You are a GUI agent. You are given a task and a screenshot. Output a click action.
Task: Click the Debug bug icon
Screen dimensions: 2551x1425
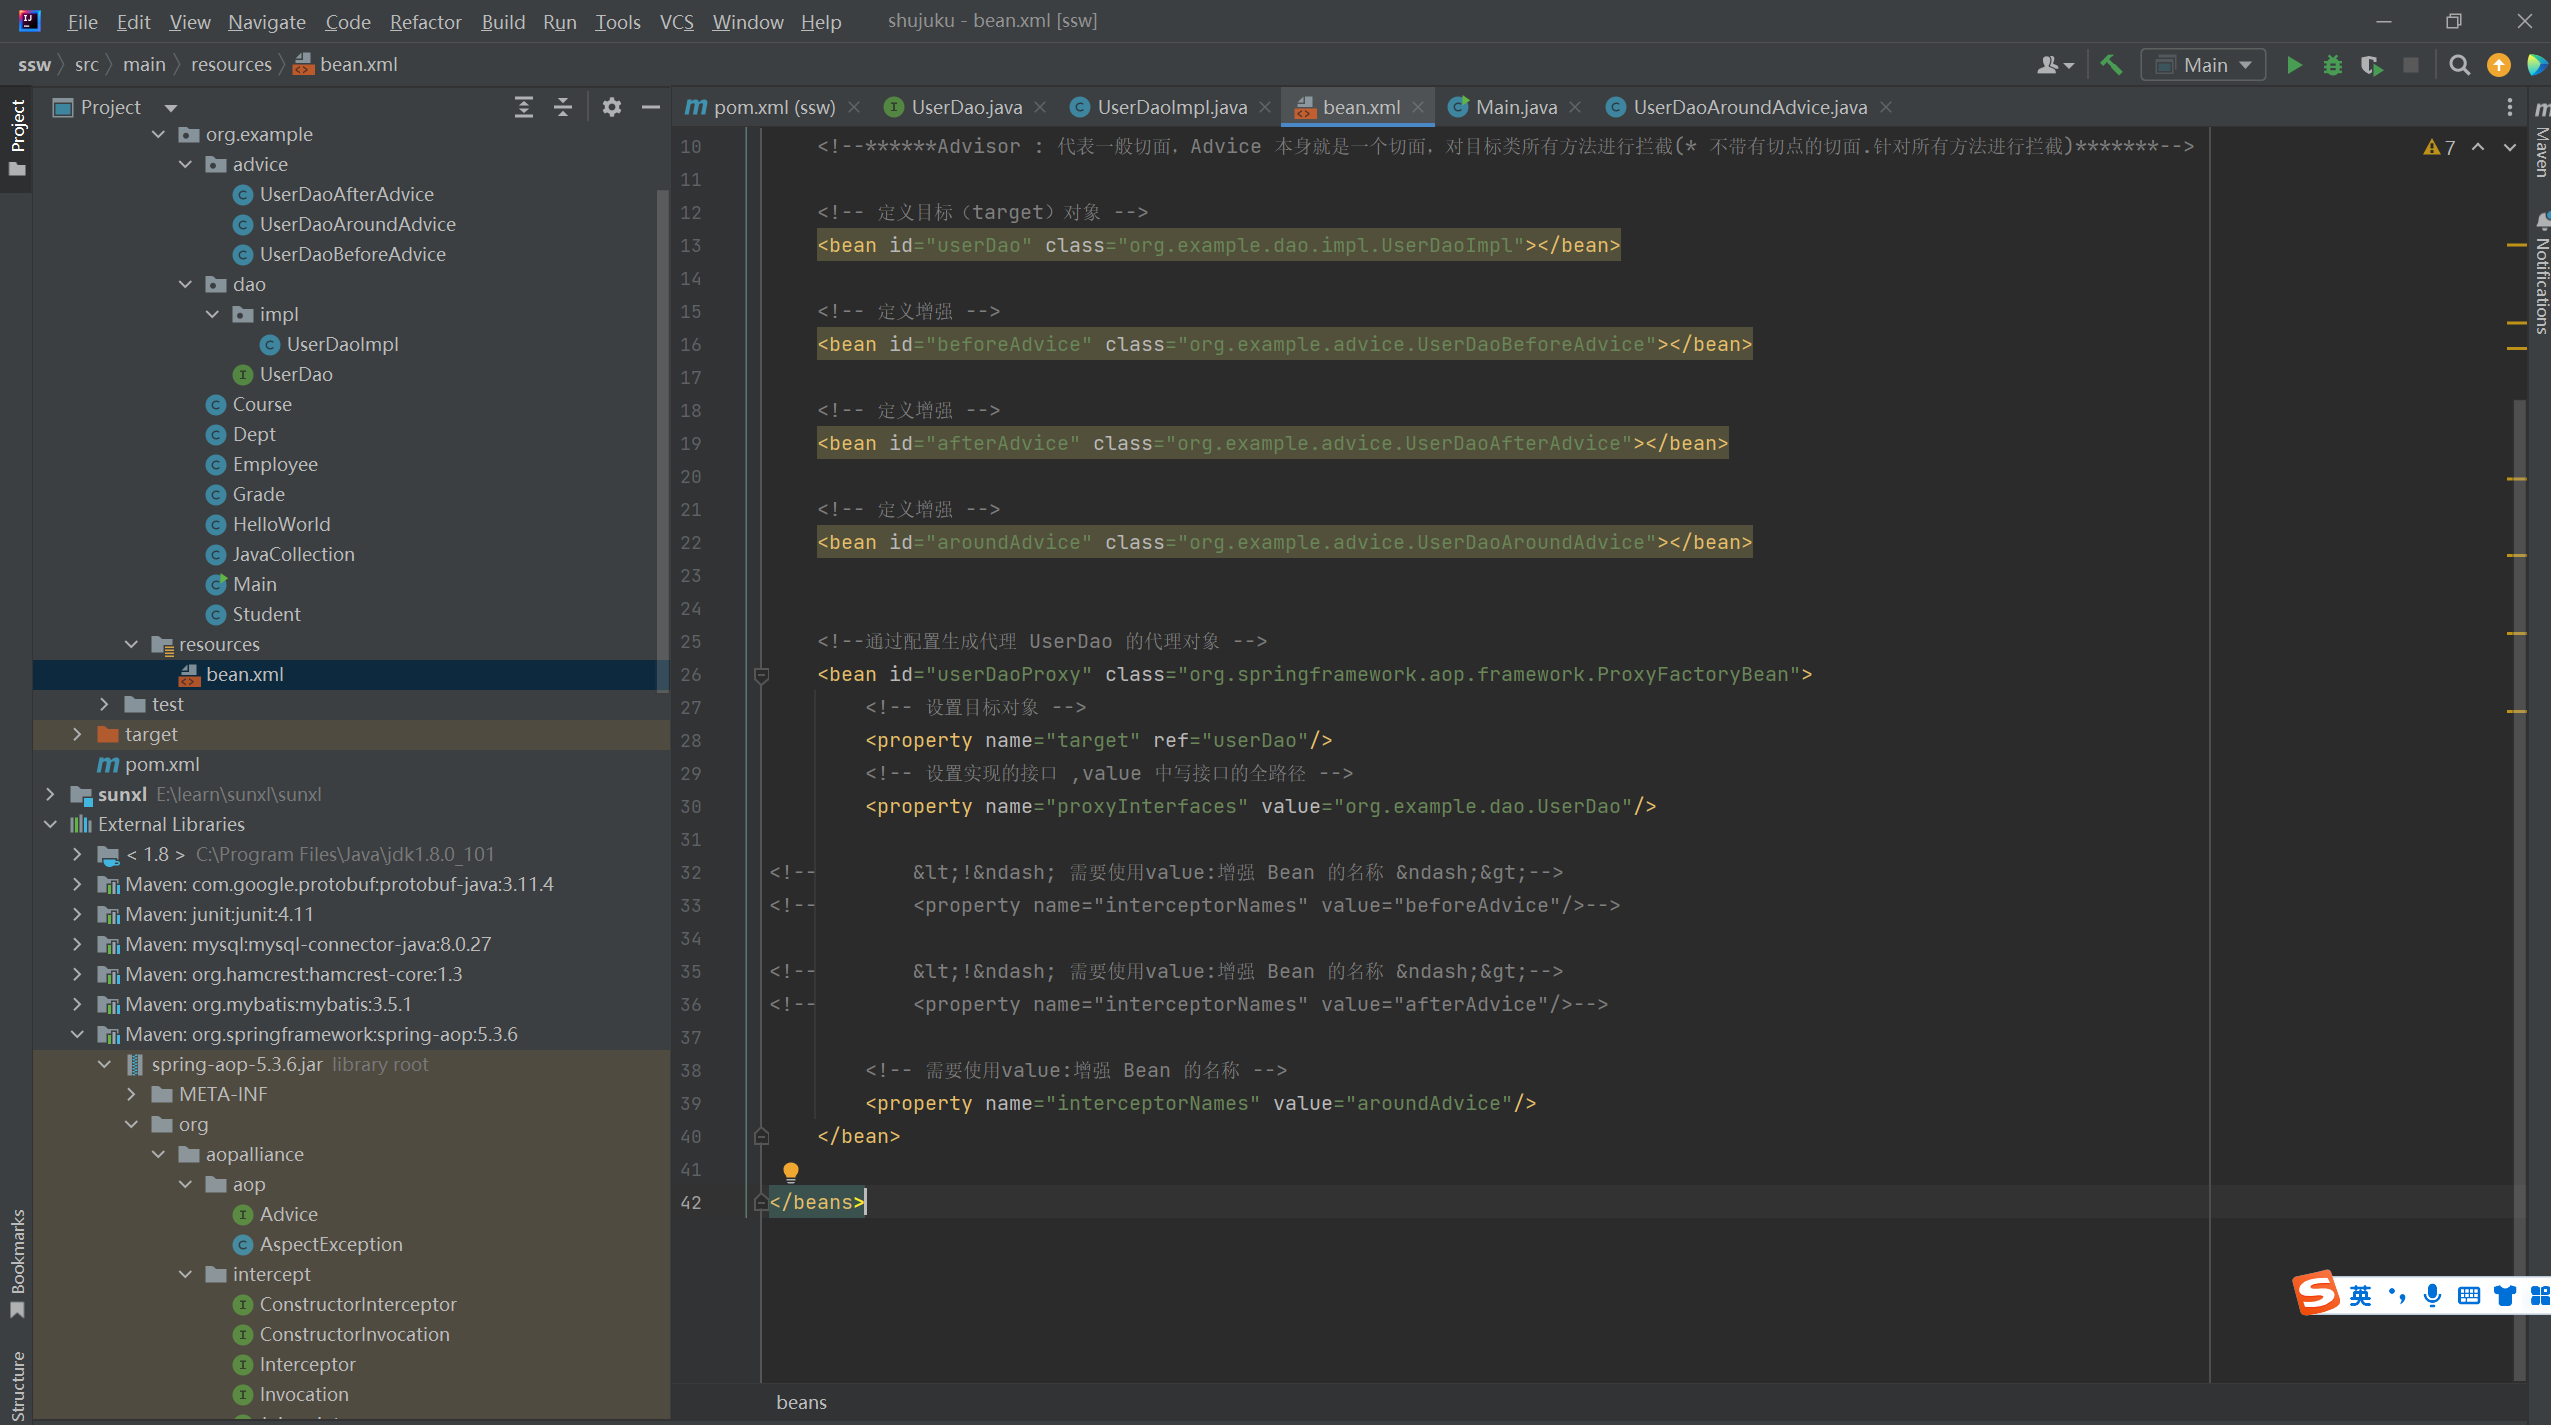point(2333,65)
